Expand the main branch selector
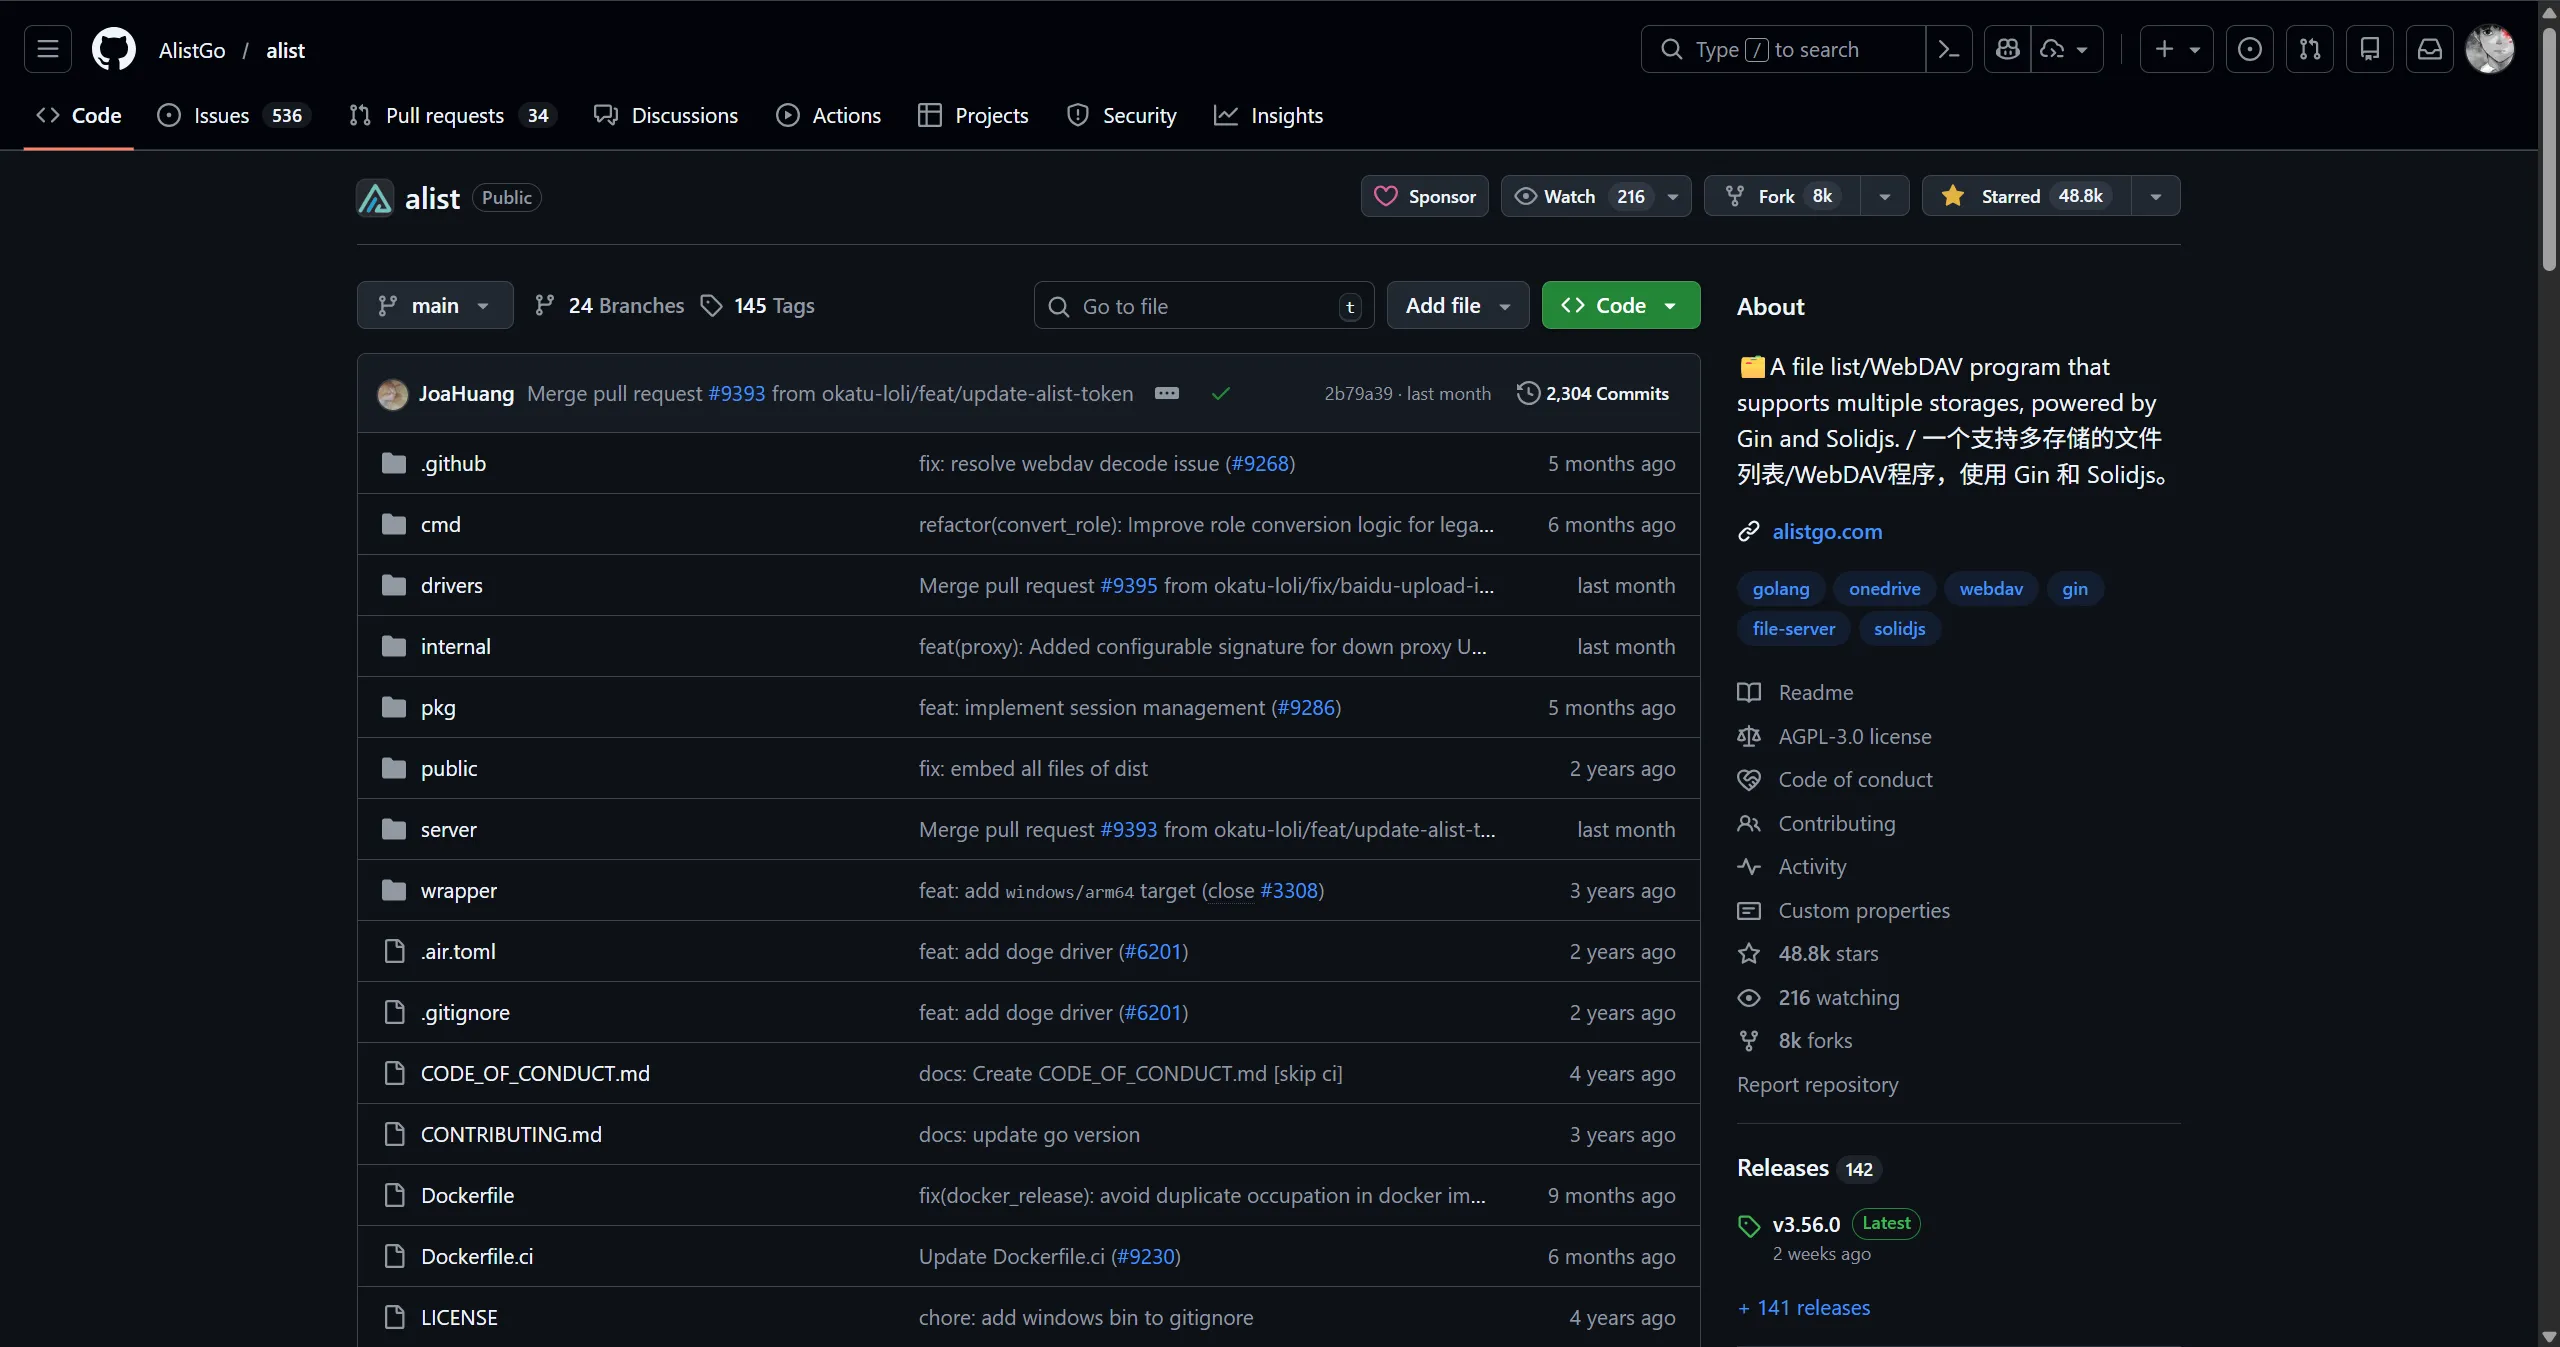Viewport: 2560px width, 1347px height. [x=434, y=305]
